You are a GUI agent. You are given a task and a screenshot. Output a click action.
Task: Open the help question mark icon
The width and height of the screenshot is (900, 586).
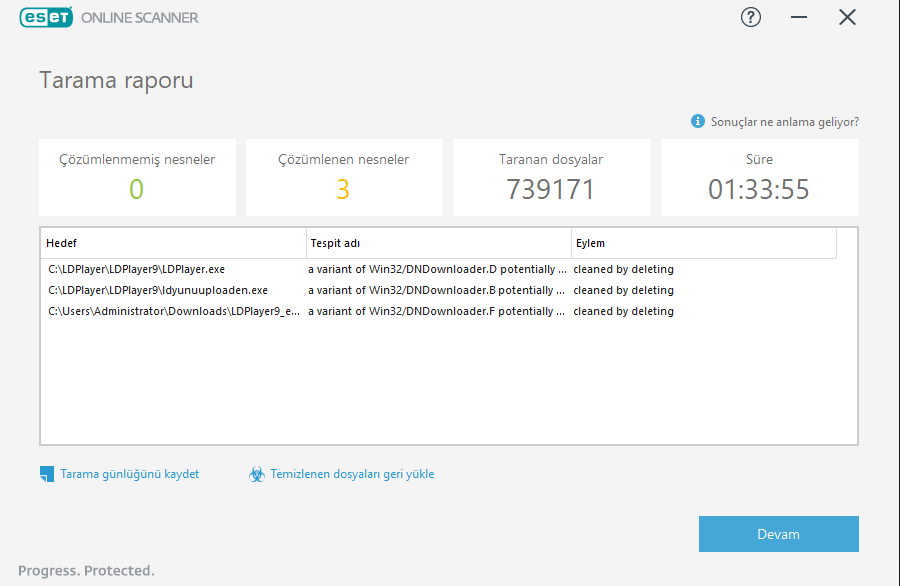751,17
